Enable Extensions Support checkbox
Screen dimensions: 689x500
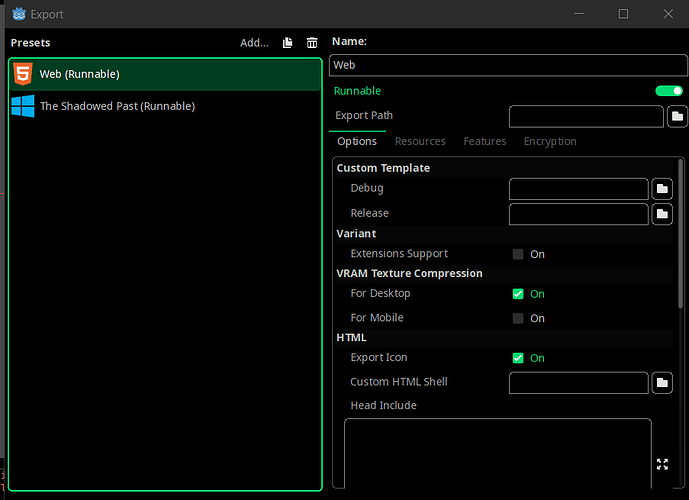coord(518,254)
